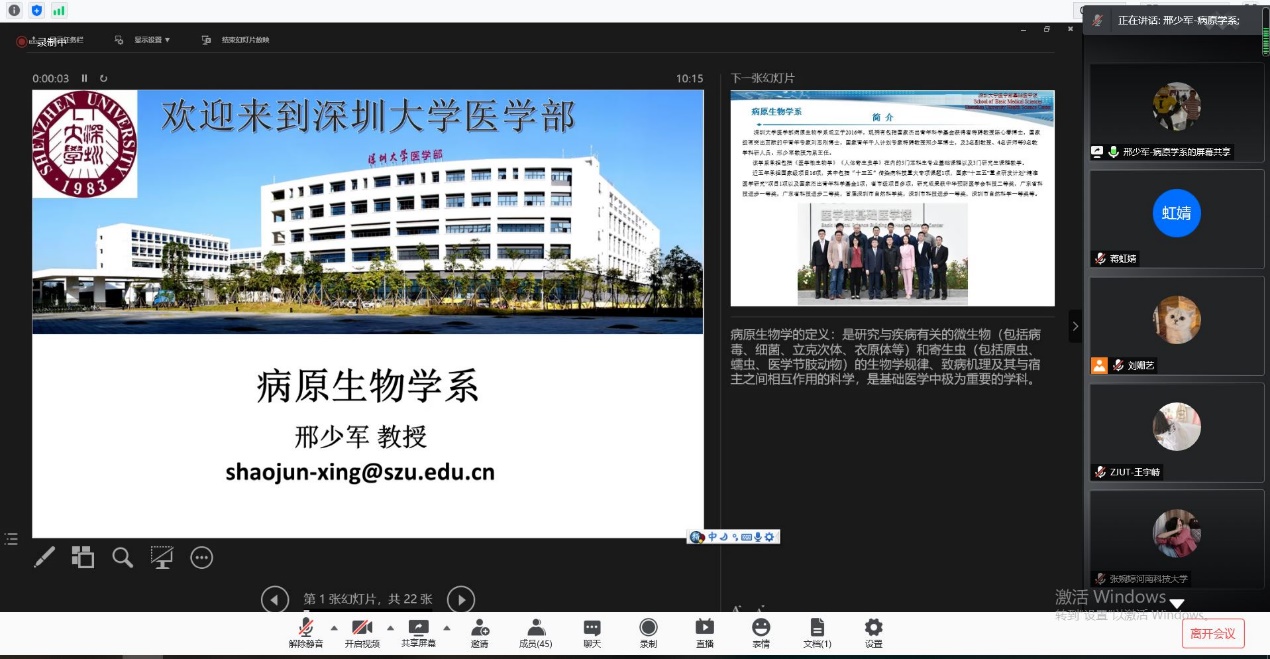Open 设置 settings gear
Image resolution: width=1270 pixels, height=659 pixels.
(x=873, y=633)
